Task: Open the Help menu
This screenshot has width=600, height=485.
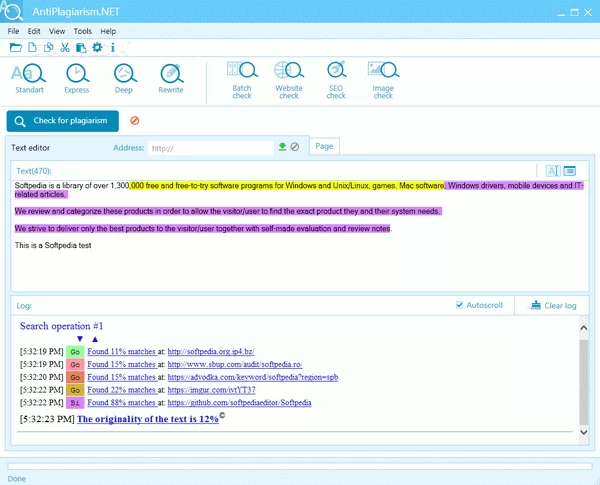Action: tap(108, 31)
